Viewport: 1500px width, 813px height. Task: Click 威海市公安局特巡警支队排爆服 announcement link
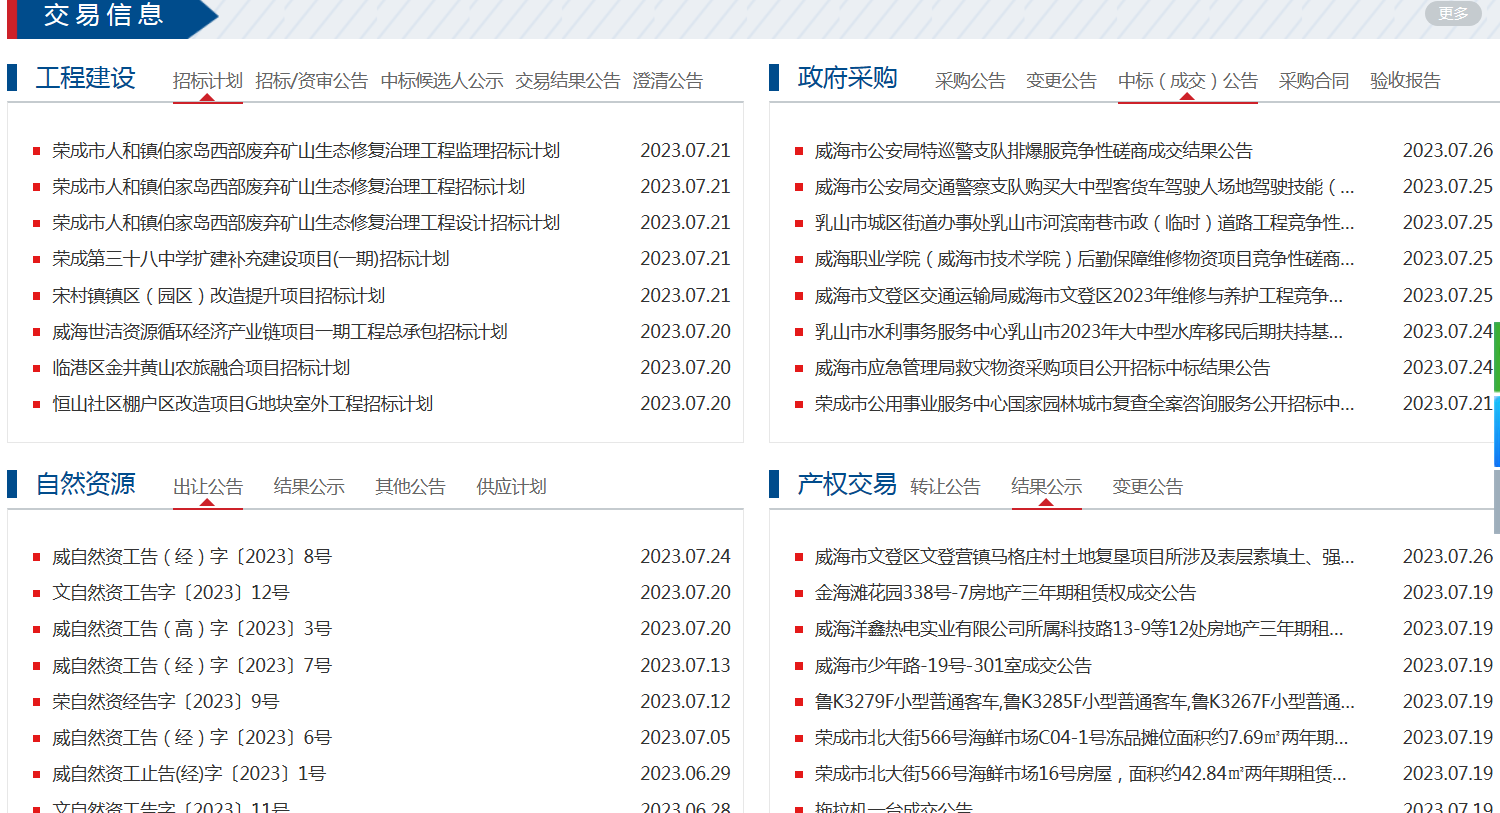[x=1033, y=151]
